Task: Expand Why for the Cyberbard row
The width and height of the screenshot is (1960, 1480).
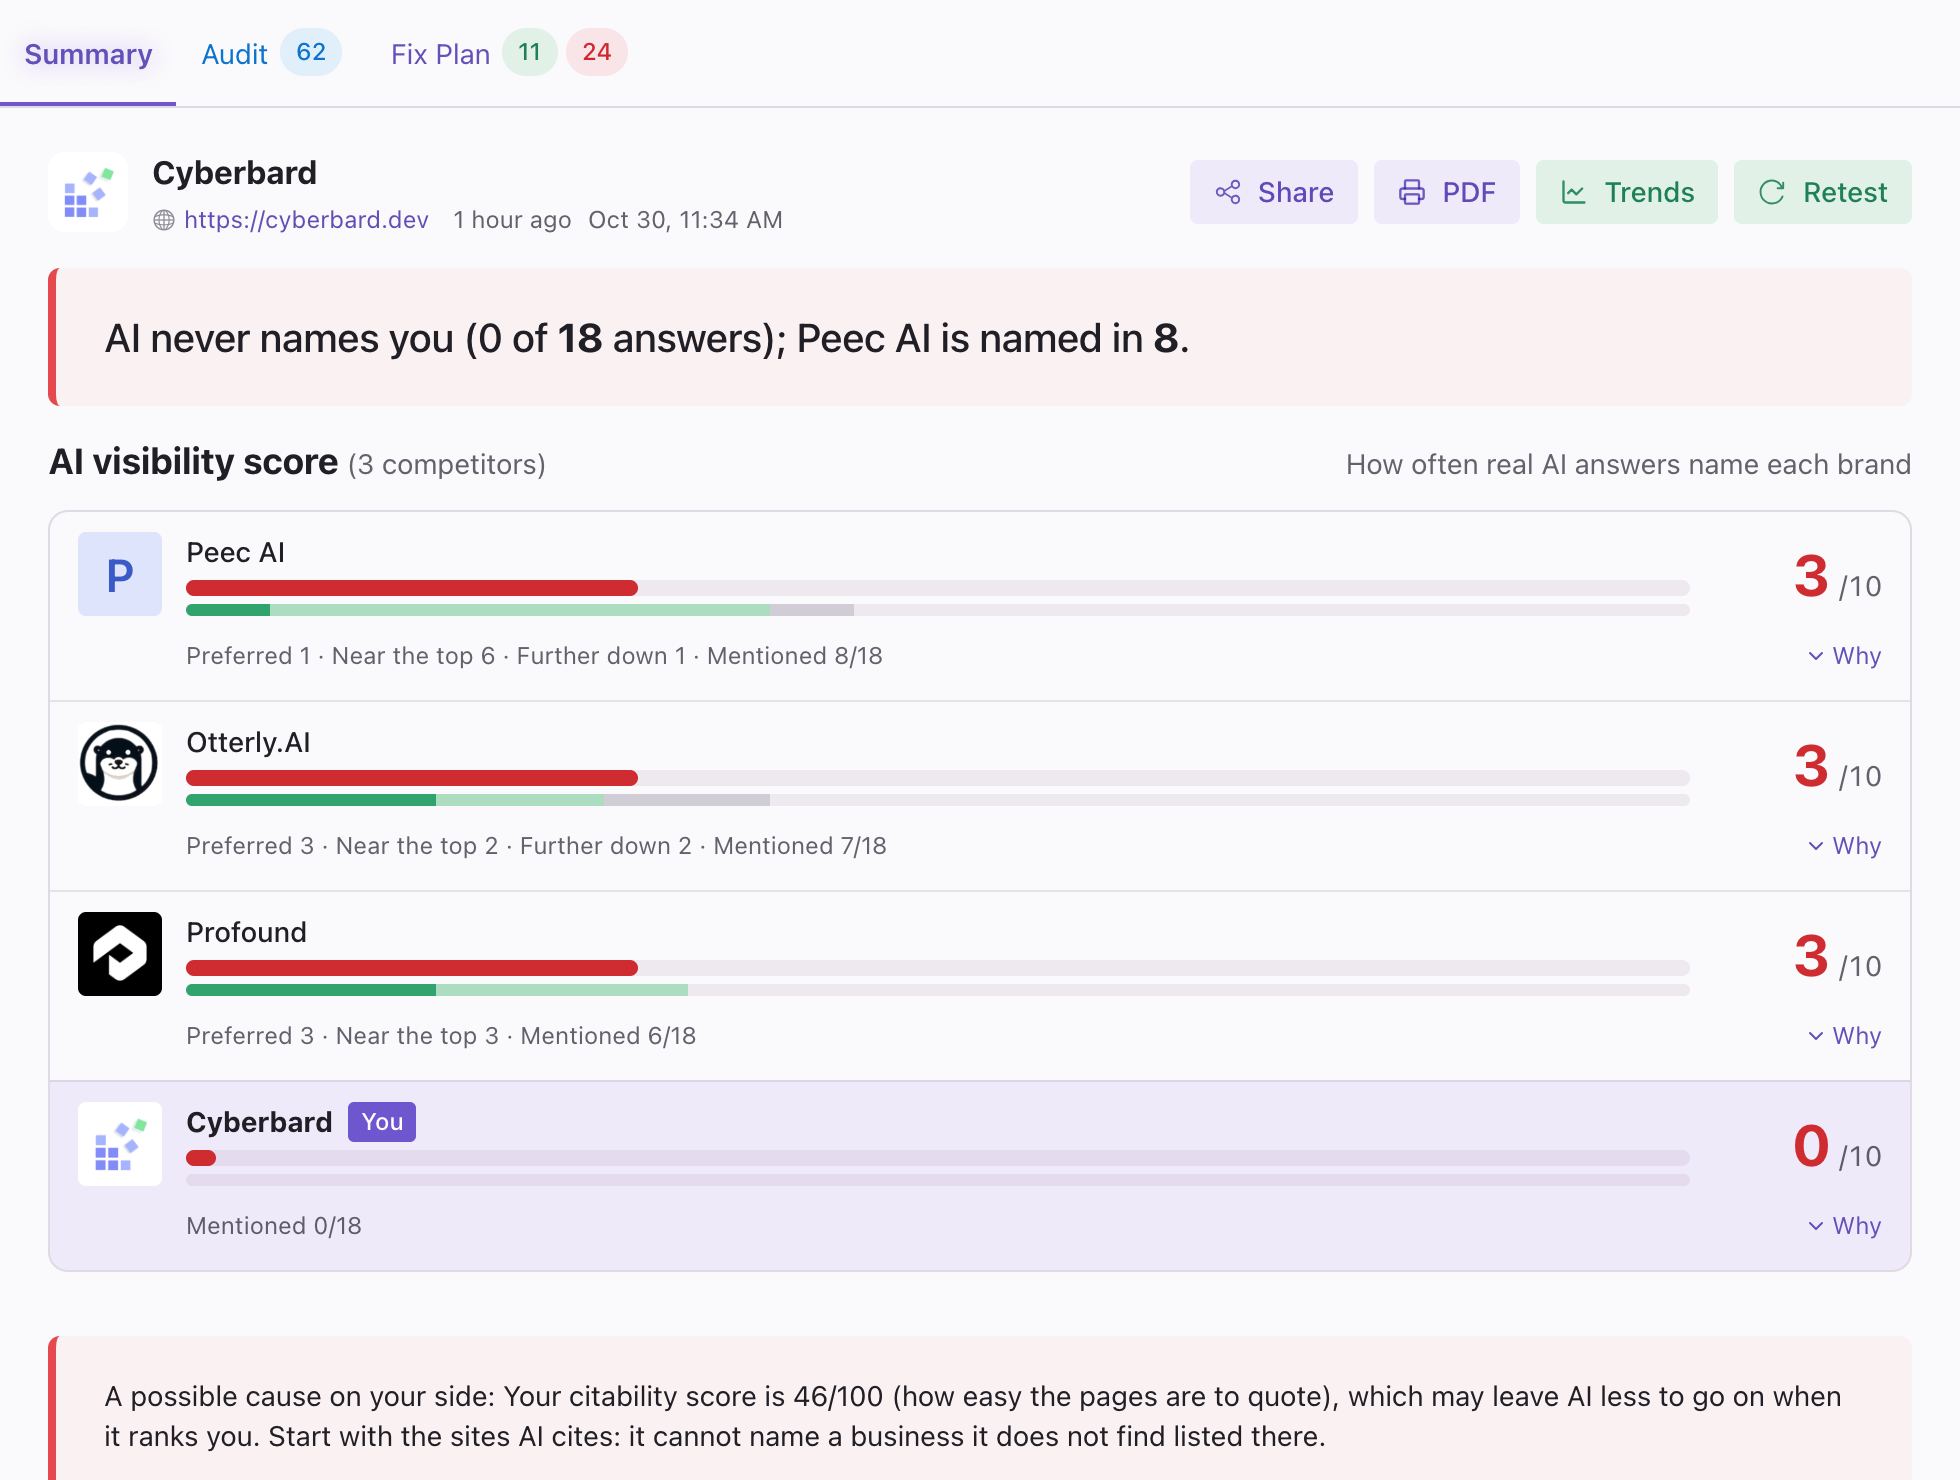Action: click(x=1845, y=1226)
